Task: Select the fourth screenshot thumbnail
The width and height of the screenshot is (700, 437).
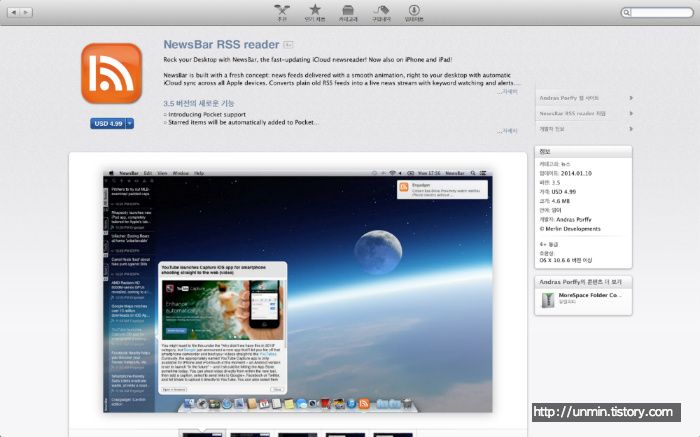Action: coord(345,434)
